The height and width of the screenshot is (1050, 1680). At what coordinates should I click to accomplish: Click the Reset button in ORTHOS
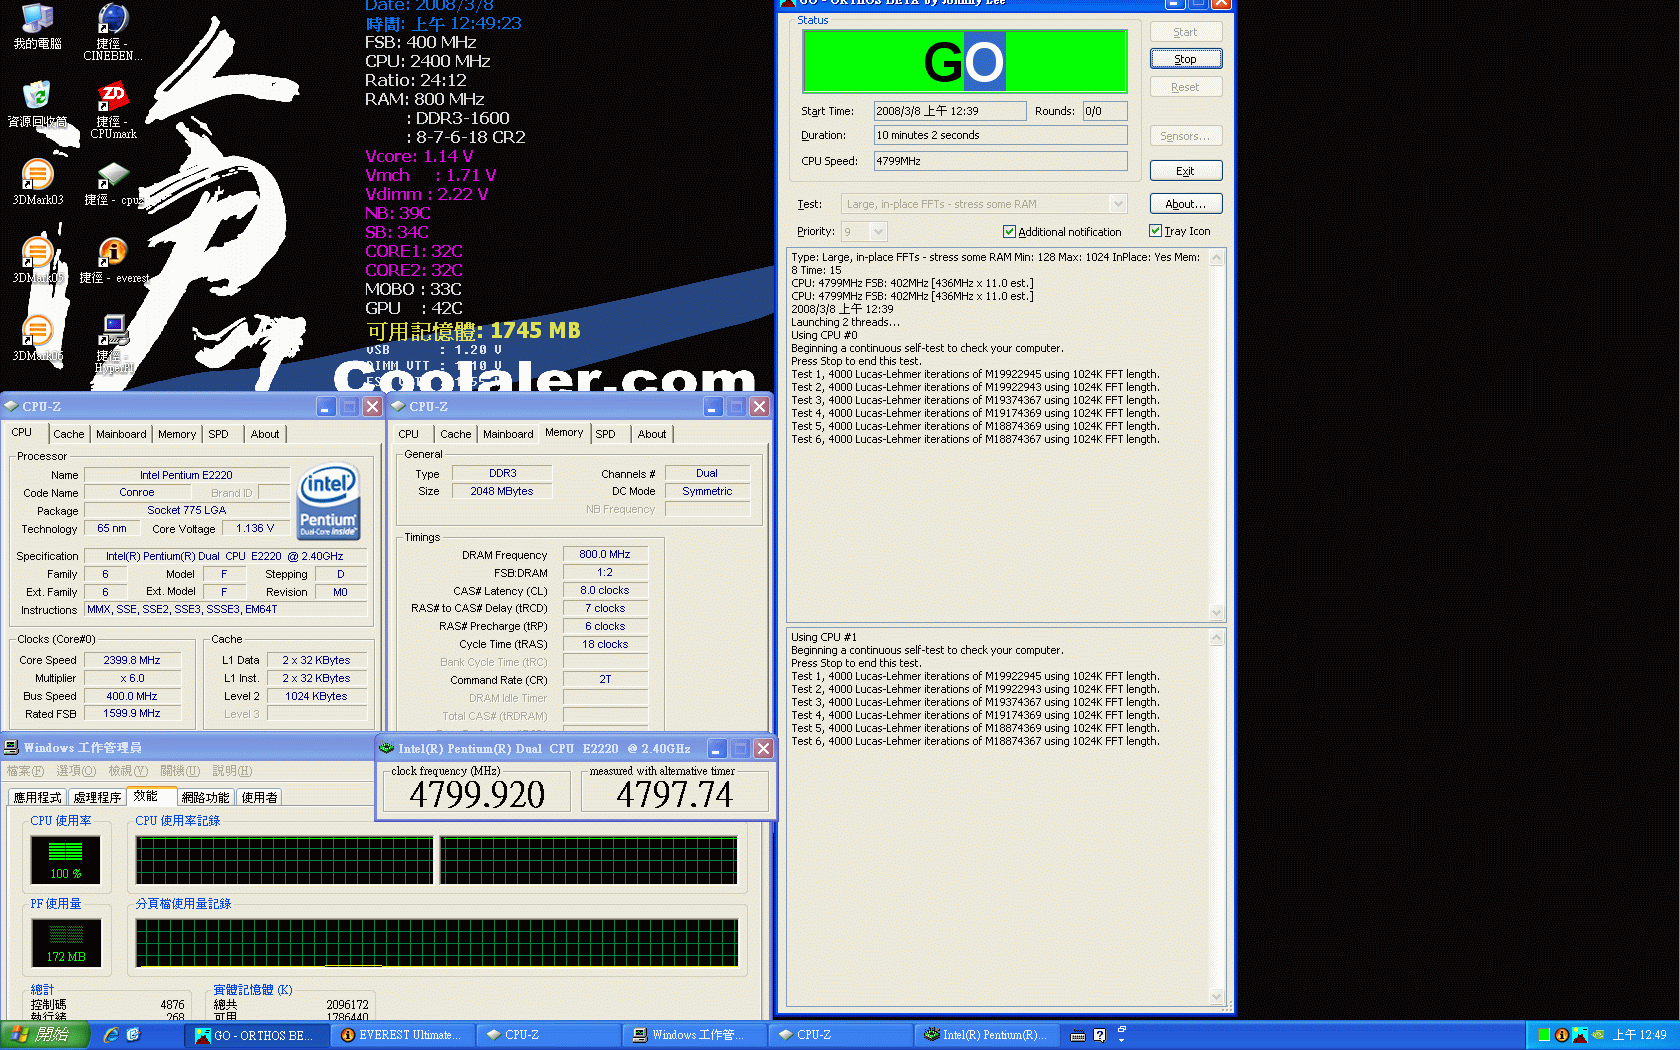point(1185,87)
